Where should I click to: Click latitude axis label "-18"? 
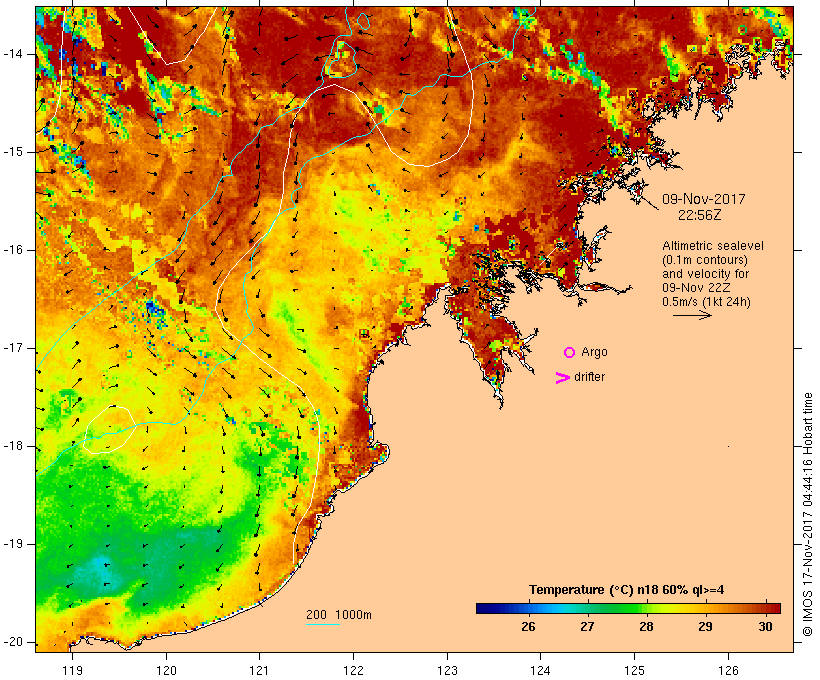coord(13,446)
